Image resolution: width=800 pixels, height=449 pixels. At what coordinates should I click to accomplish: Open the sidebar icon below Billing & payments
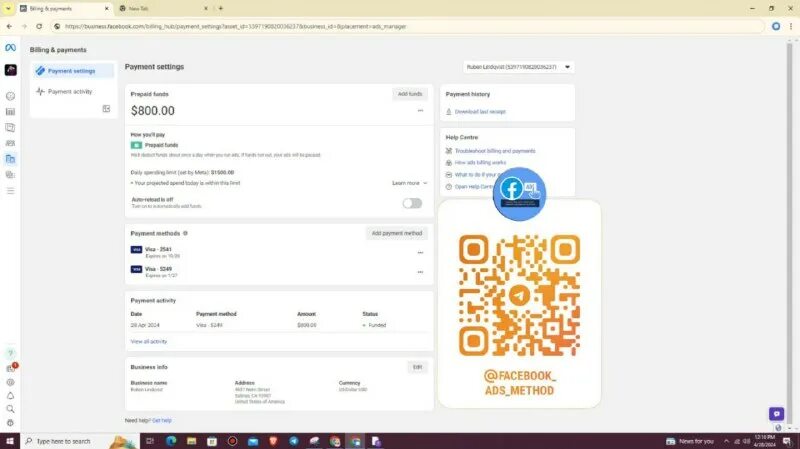coord(10,175)
